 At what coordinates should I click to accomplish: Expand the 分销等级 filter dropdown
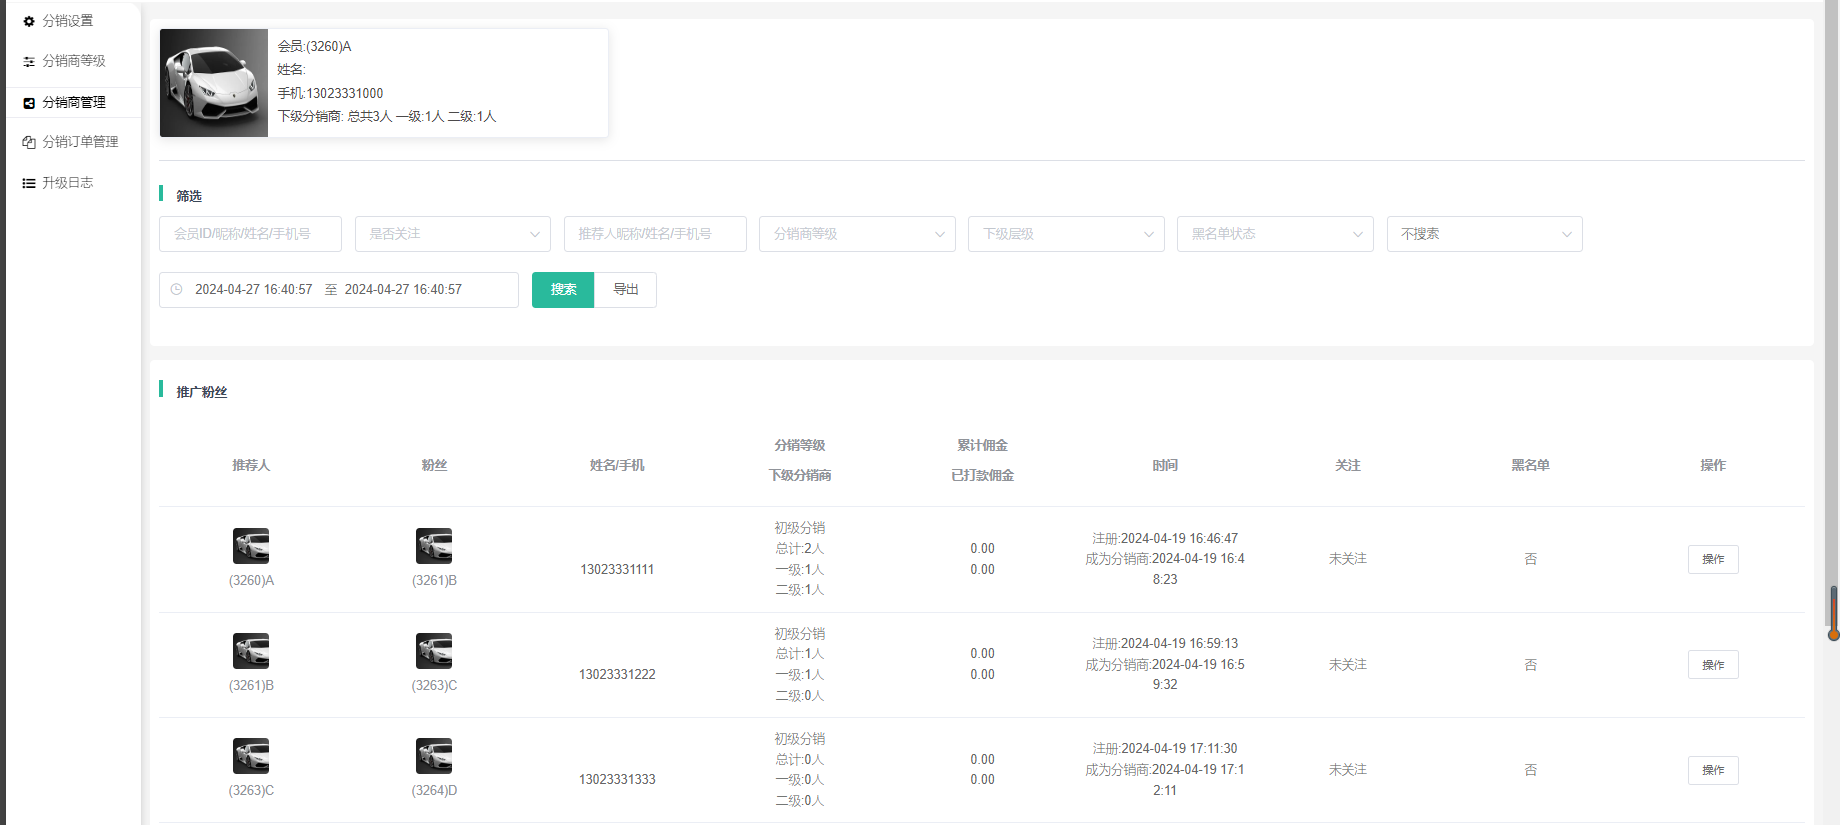tap(856, 234)
